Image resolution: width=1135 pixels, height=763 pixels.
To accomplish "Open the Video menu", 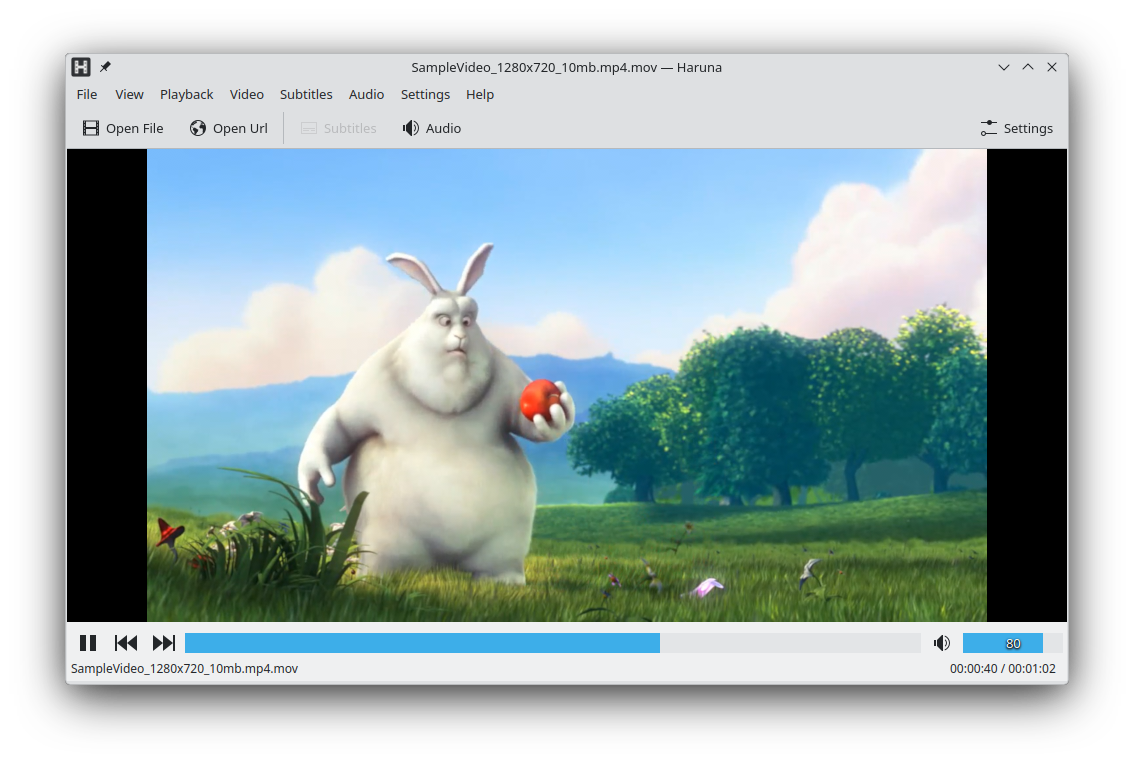I will coord(246,94).
